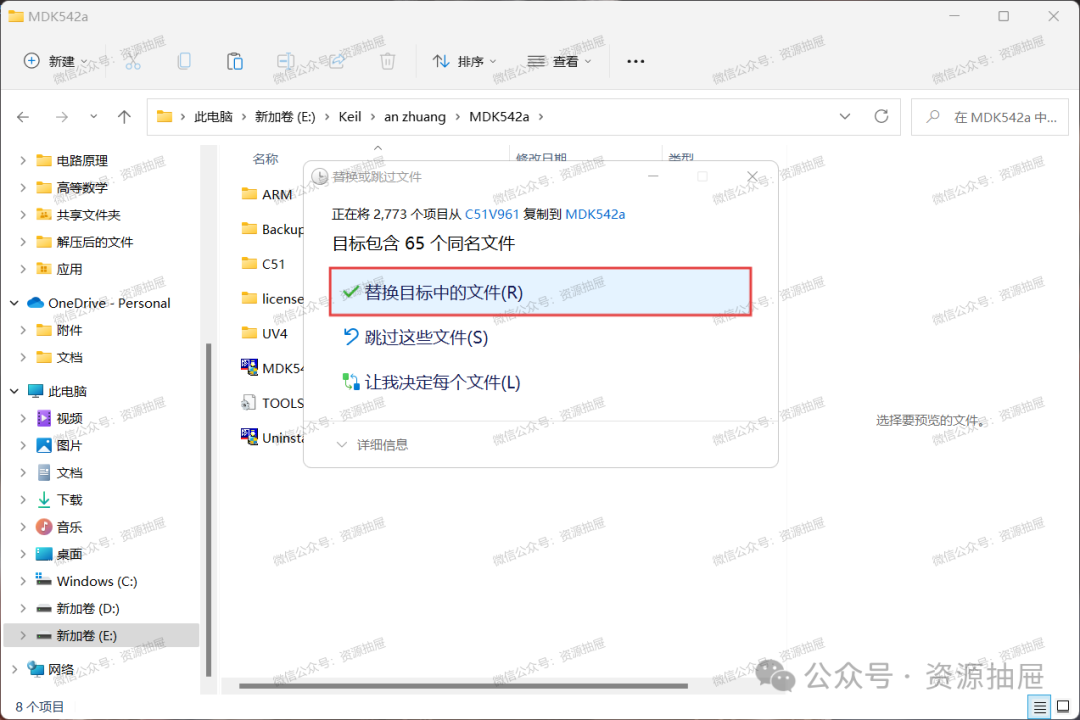This screenshot has width=1080, height=720.
Task: Expand 新加卷 (D:) chevron
Action: [23, 609]
